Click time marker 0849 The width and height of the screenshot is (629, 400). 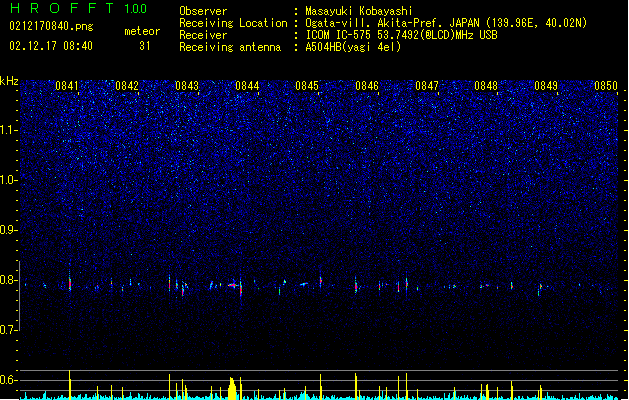pos(546,86)
